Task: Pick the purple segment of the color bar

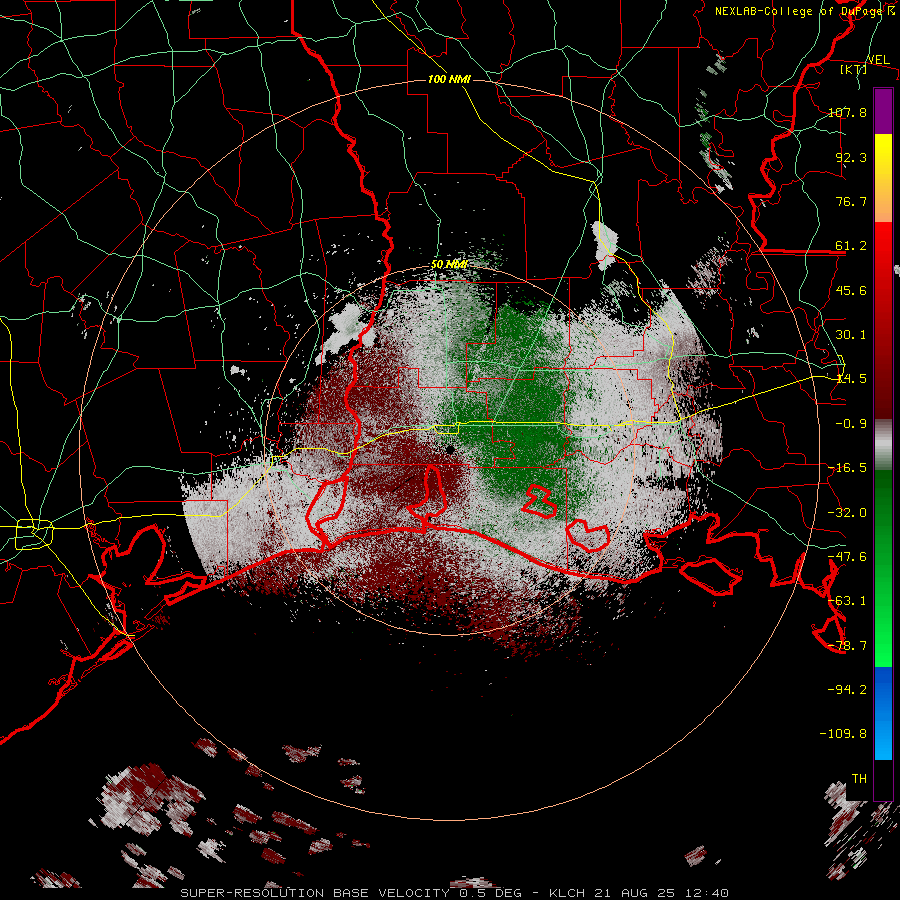Action: pyautogui.click(x=883, y=111)
